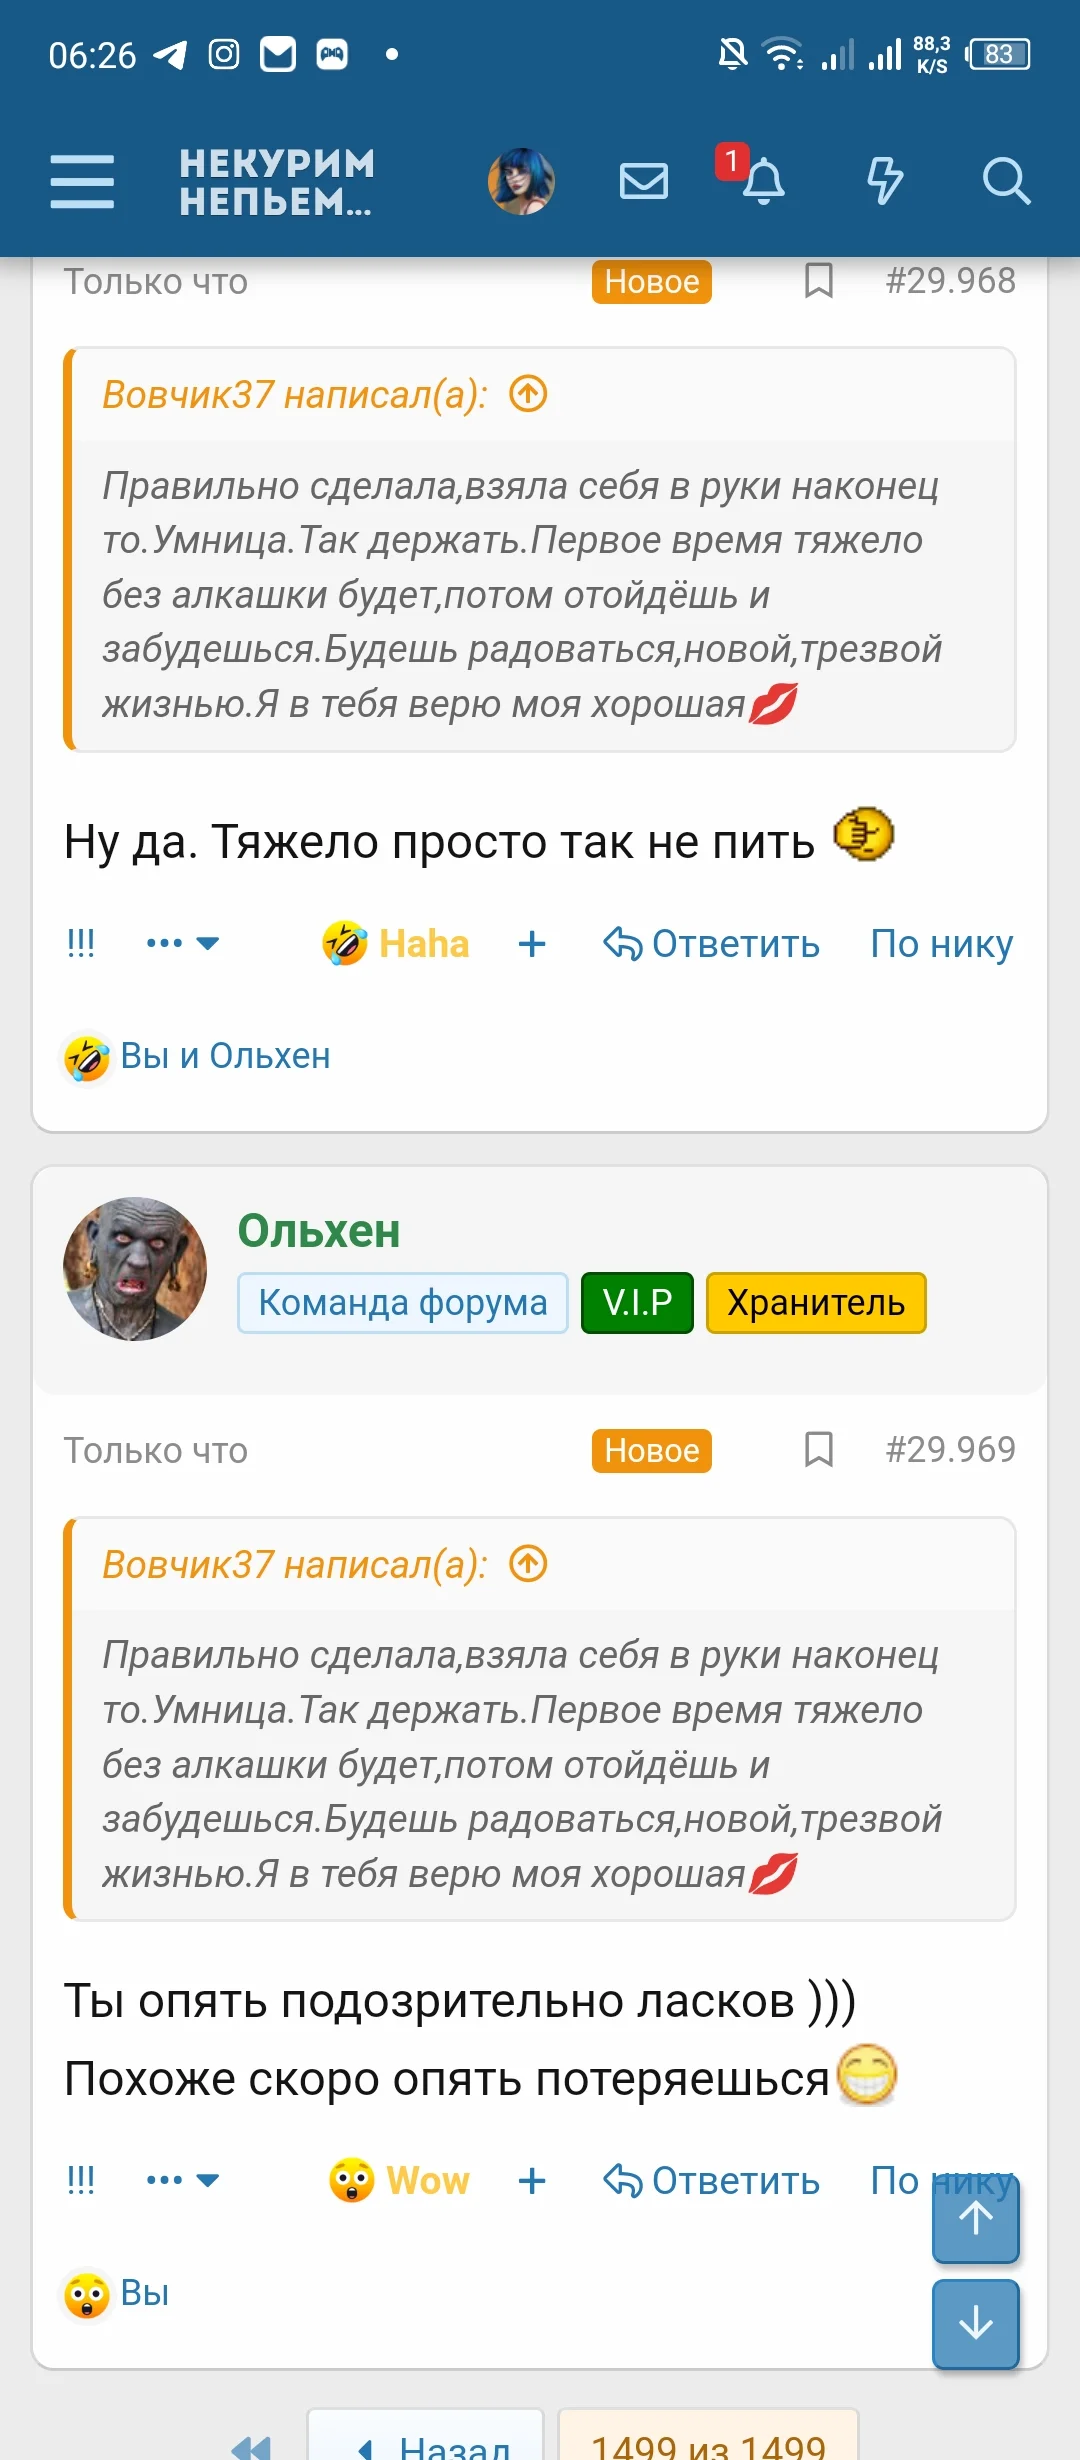This screenshot has width=1080, height=2460.
Task: Toggle the Wow reaction on post #29.969
Action: pos(398,2181)
